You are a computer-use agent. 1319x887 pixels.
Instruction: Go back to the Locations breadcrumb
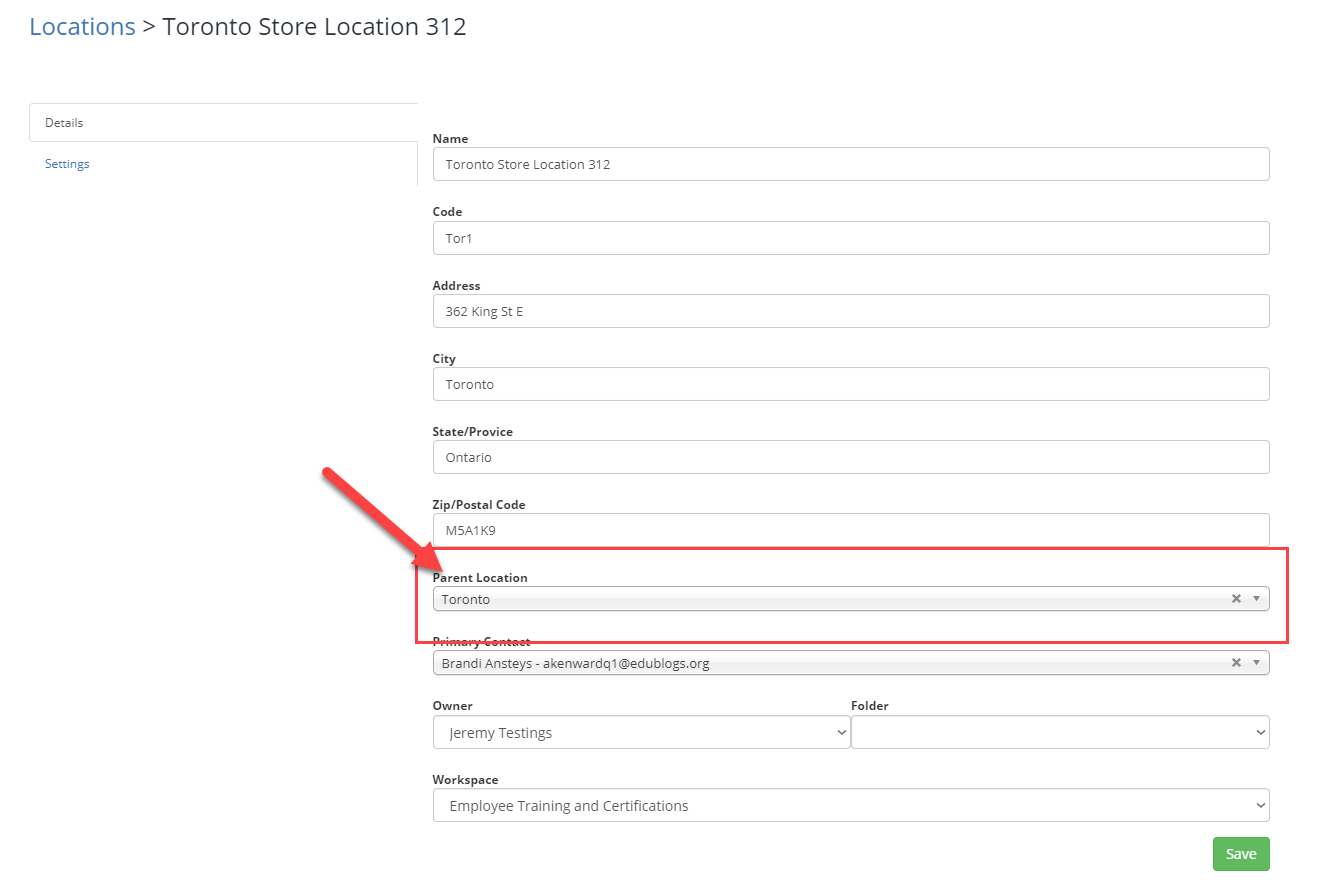coord(82,27)
